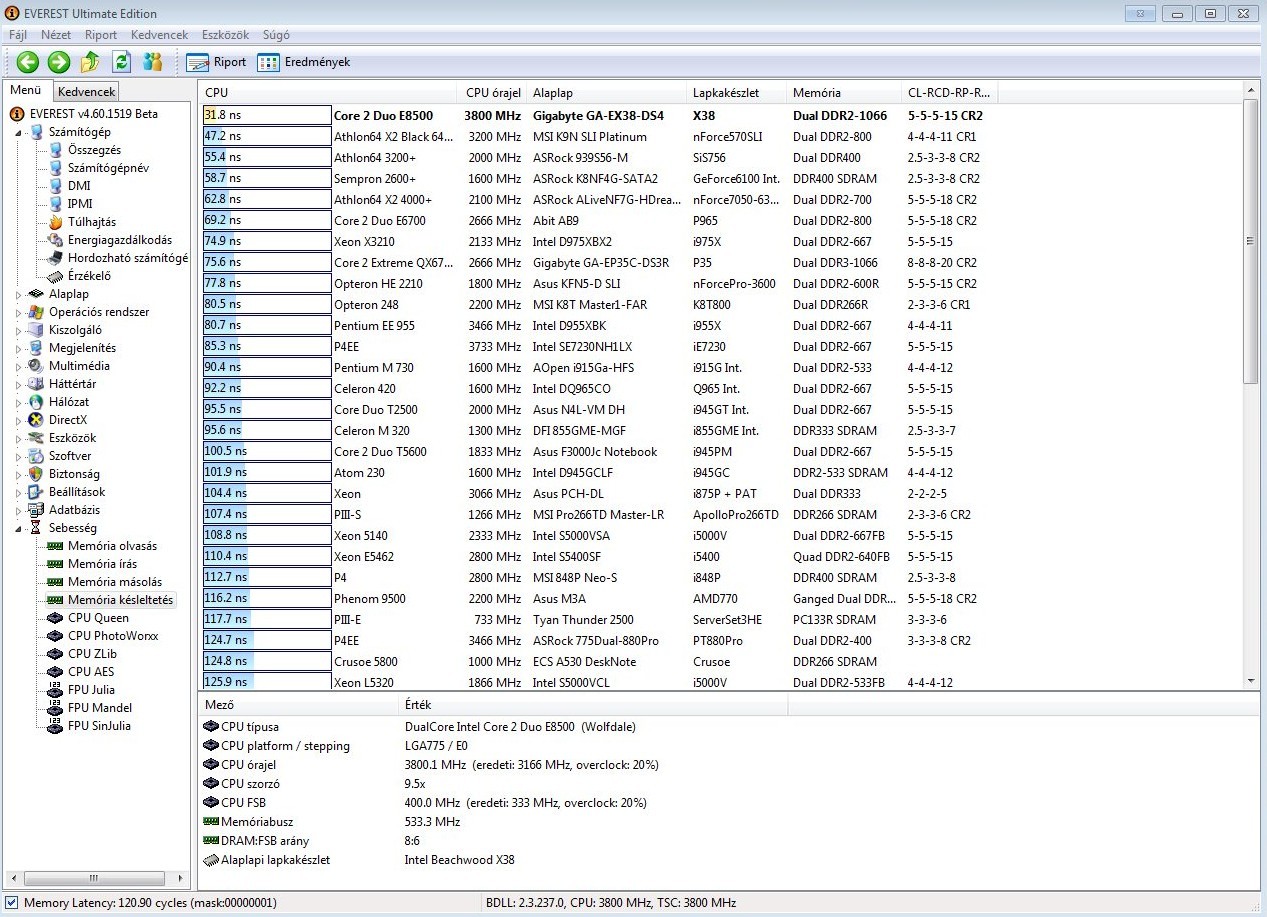Screen dimensions: 1267x917
Task: Open the Fájl menu
Action: tap(18, 35)
